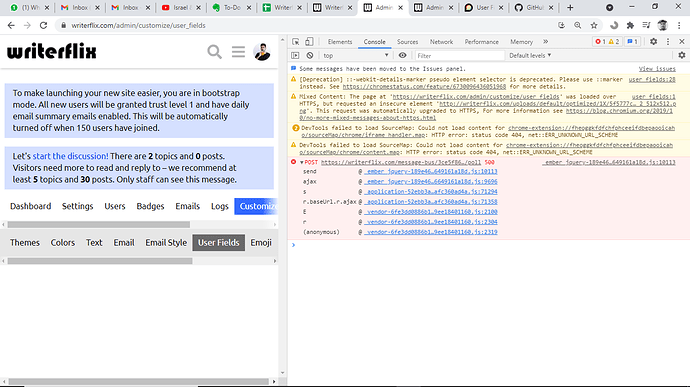Open the Network tab in DevTools
This screenshot has width=690, height=387.
[441, 42]
